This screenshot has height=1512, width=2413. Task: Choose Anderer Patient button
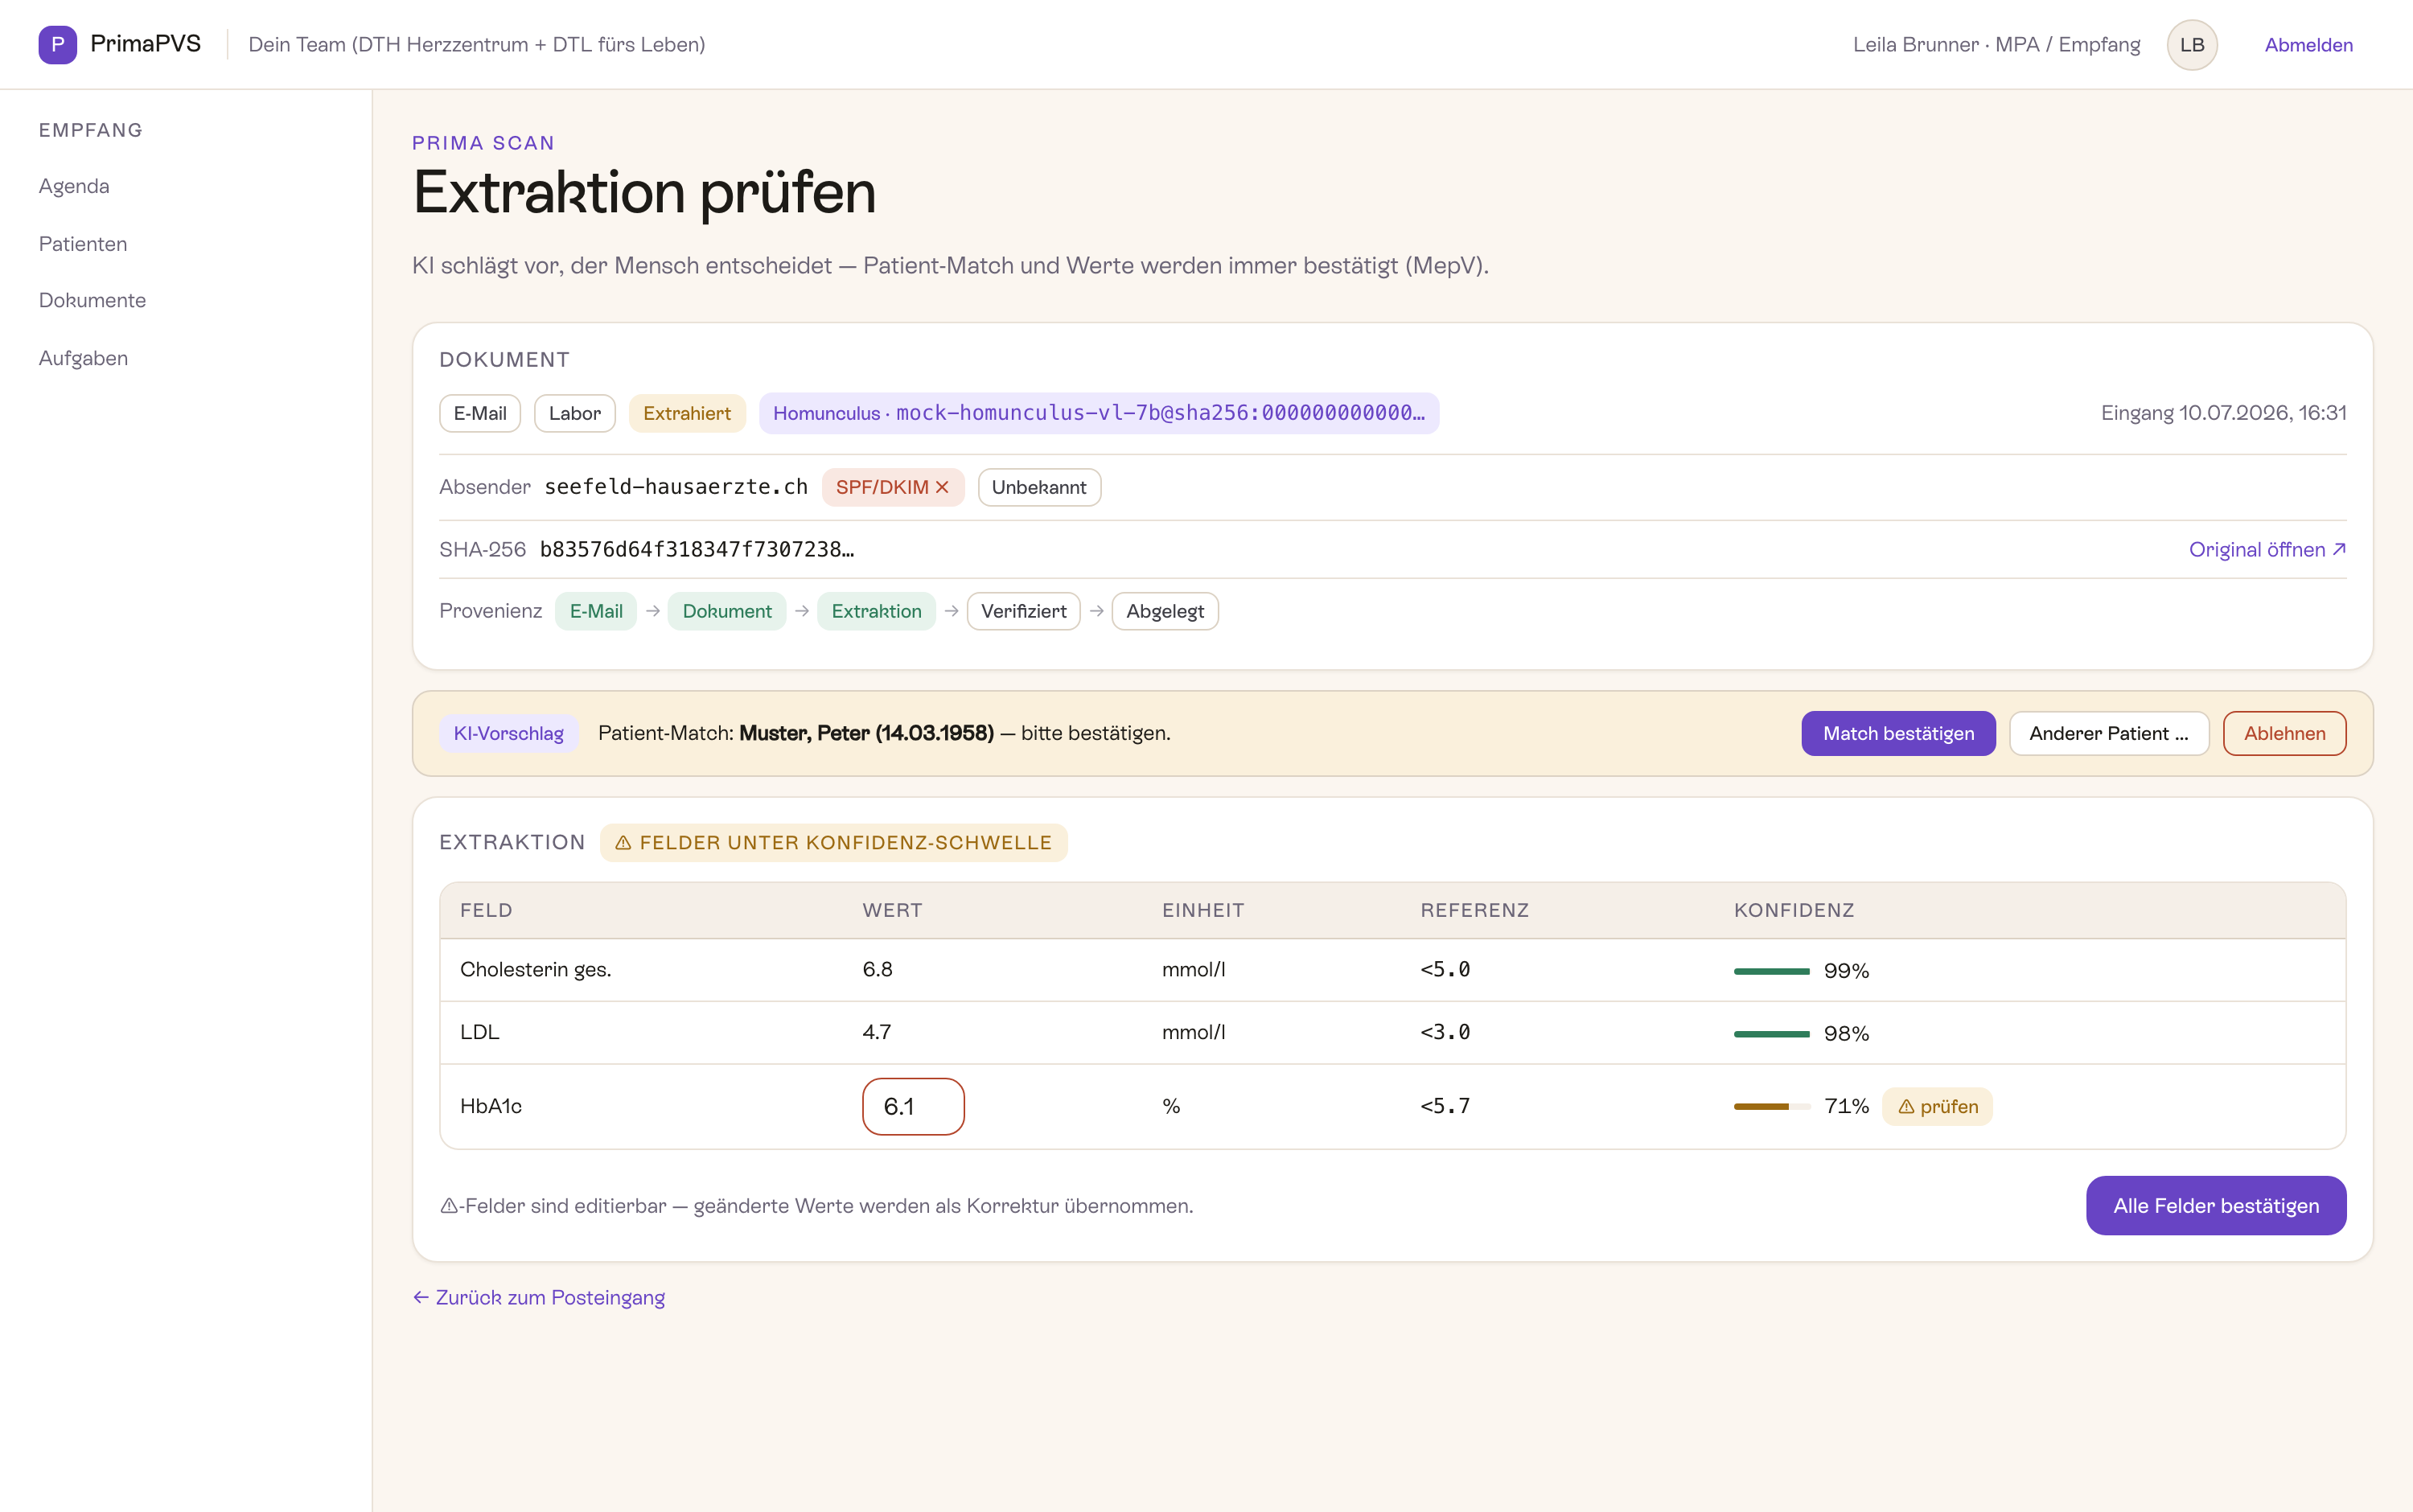[2109, 733]
